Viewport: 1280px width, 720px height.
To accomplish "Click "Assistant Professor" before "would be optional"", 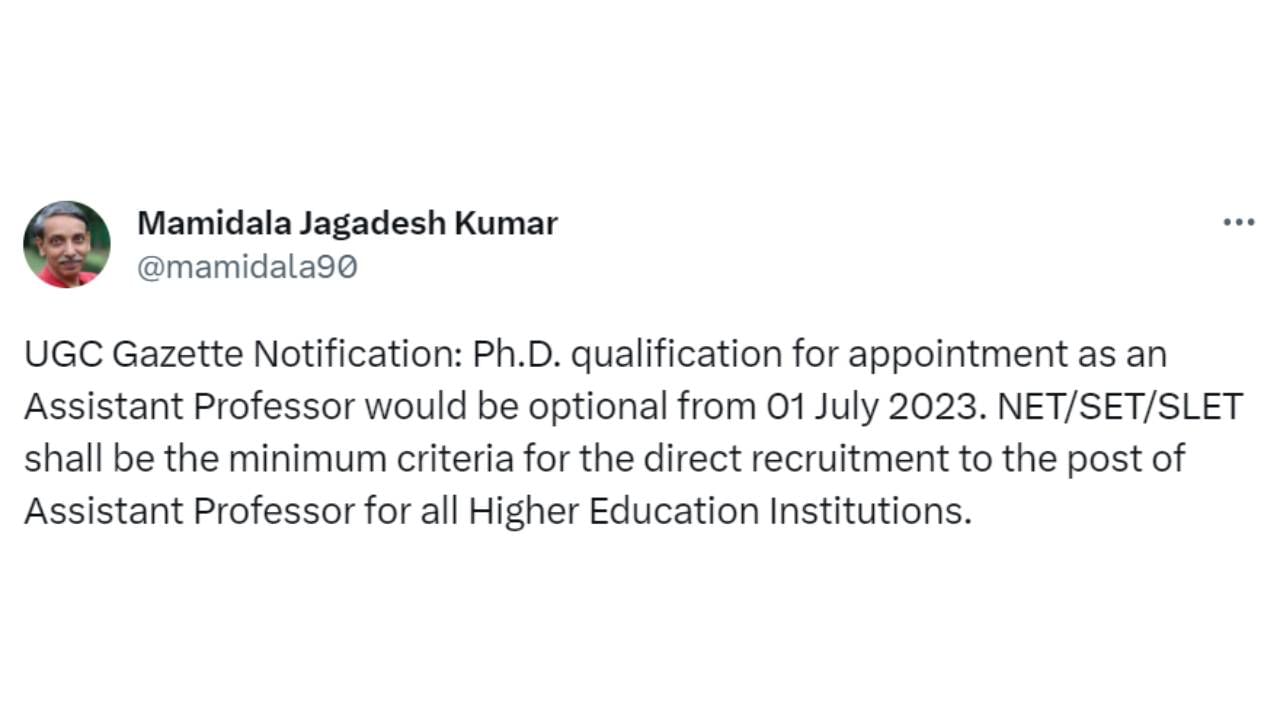I will [x=189, y=407].
